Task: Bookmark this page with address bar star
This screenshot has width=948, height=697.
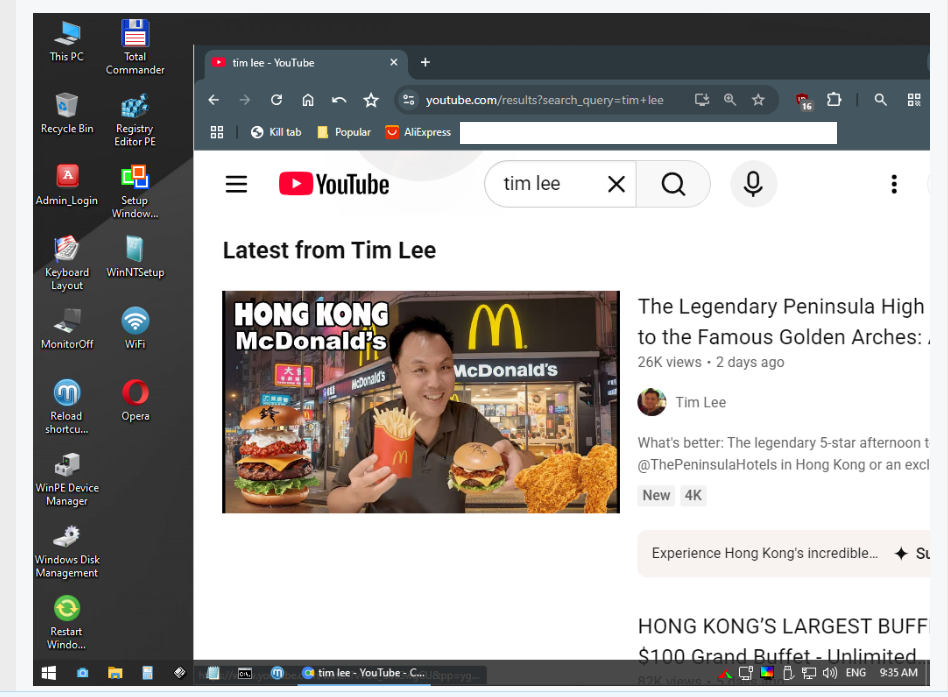Action: [x=758, y=100]
